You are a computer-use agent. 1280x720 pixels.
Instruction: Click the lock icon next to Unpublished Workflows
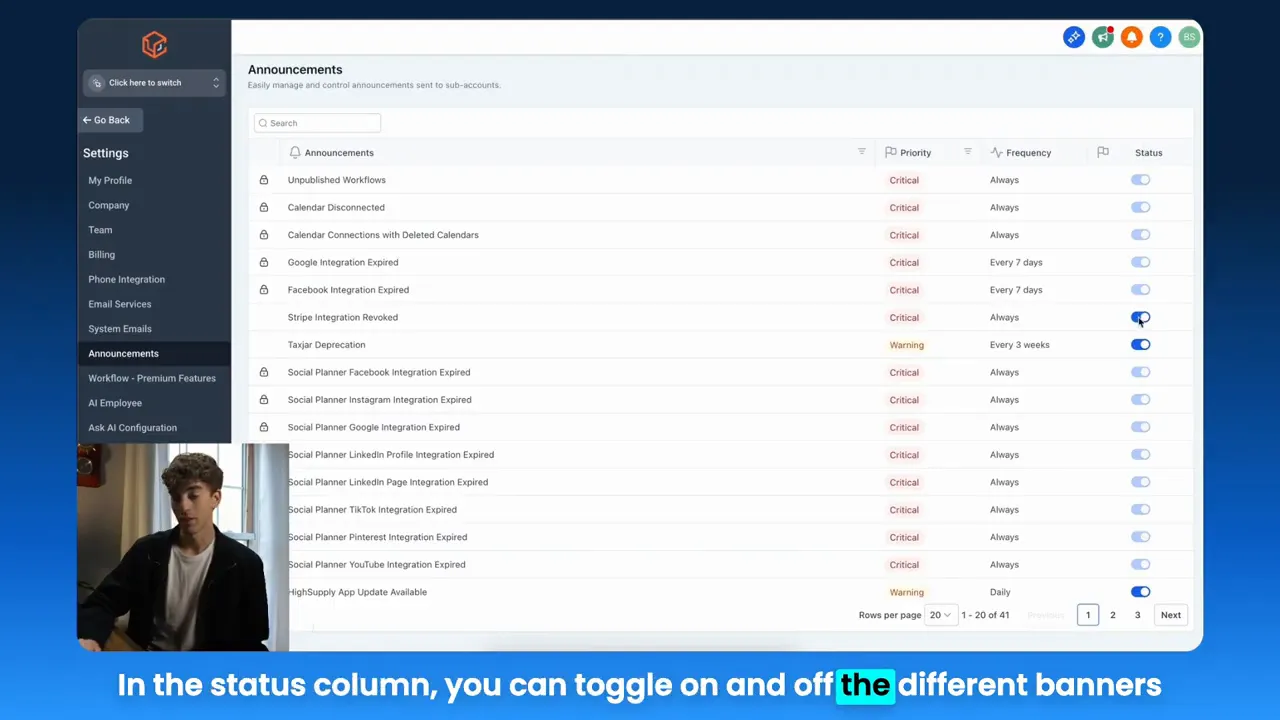click(263, 179)
